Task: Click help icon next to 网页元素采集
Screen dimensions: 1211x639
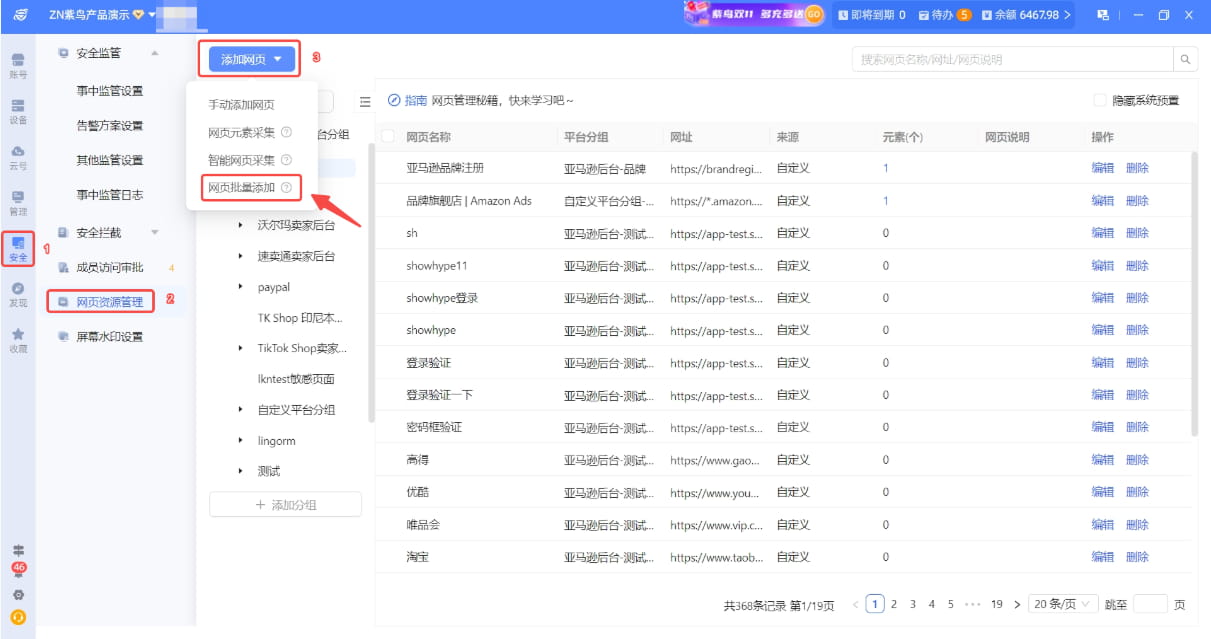Action: coord(286,132)
